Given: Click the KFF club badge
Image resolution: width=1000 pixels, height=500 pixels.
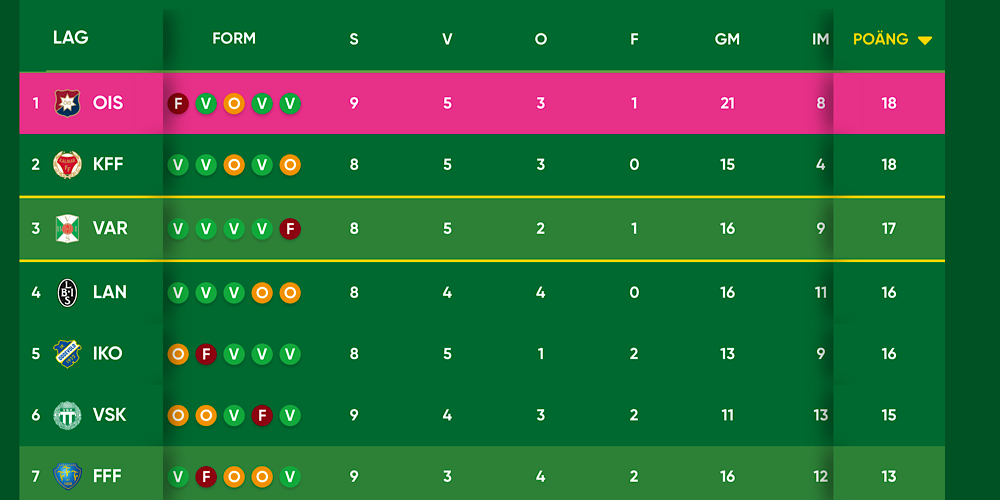Looking at the screenshot, I should coord(67,165).
